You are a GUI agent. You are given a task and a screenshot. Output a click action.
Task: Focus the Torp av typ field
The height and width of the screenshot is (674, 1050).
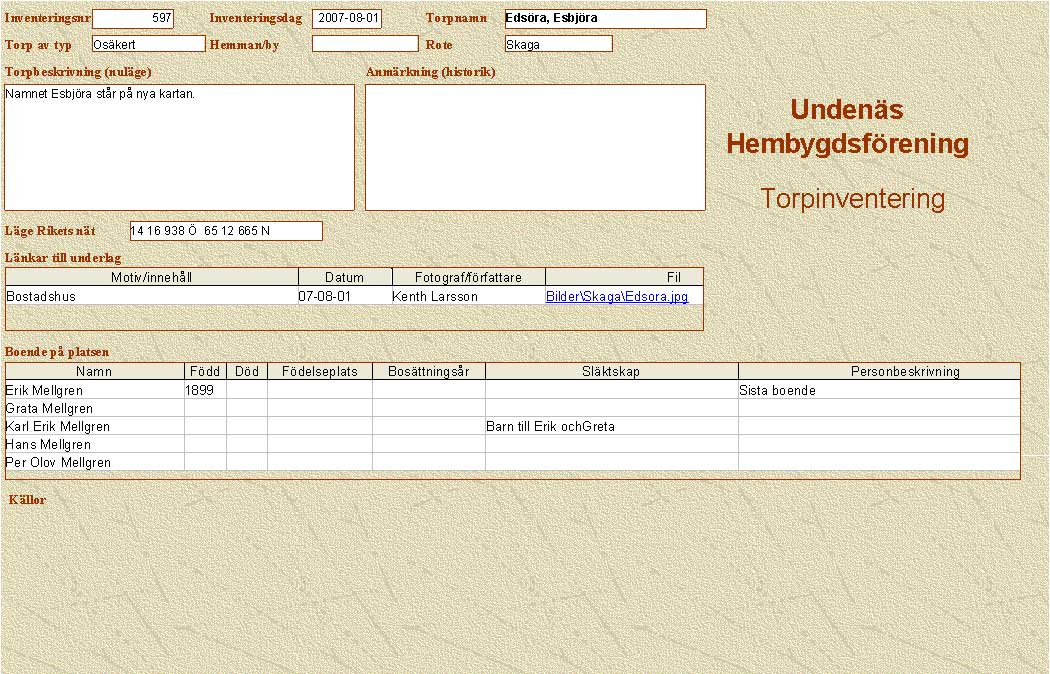click(148, 44)
